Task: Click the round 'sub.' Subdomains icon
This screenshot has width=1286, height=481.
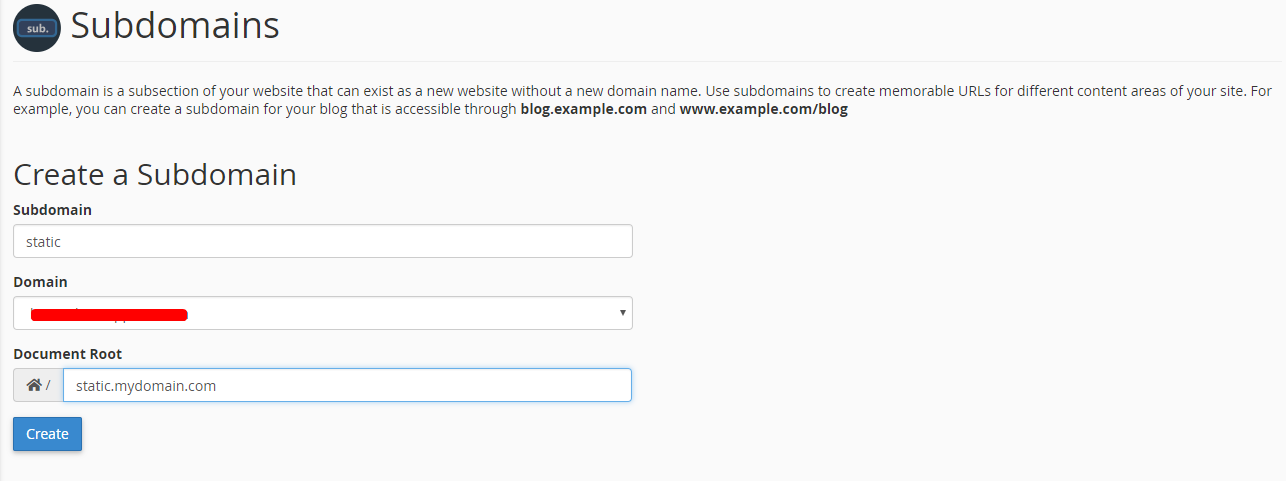Action: [x=37, y=27]
